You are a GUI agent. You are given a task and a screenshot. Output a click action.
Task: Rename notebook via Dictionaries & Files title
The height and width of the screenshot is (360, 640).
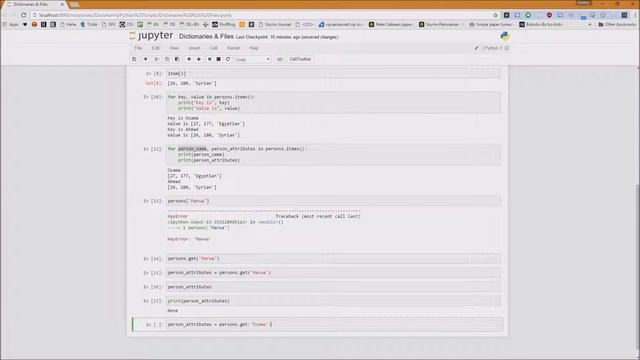coord(206,36)
